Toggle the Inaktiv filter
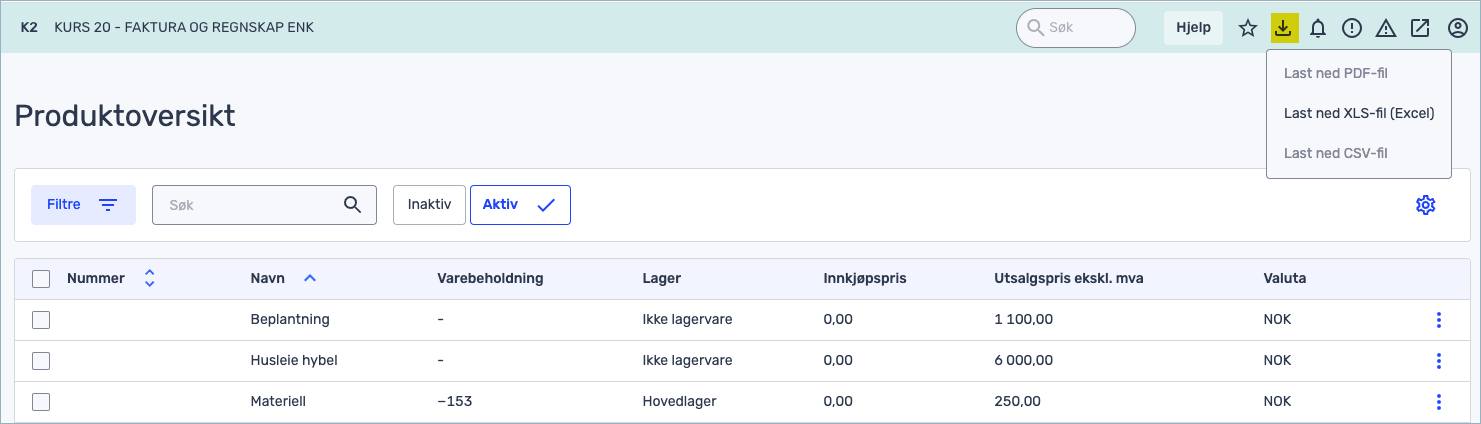This screenshot has width=1481, height=424. tap(429, 205)
